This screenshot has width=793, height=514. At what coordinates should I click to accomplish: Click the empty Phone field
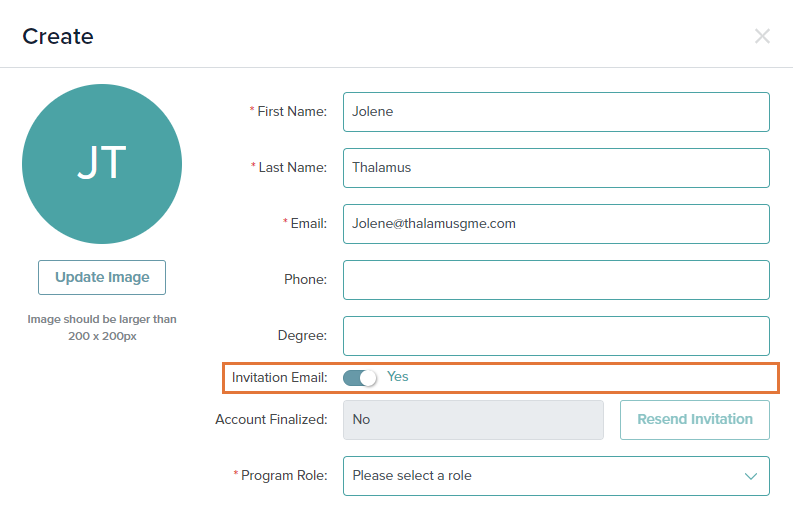tap(556, 280)
